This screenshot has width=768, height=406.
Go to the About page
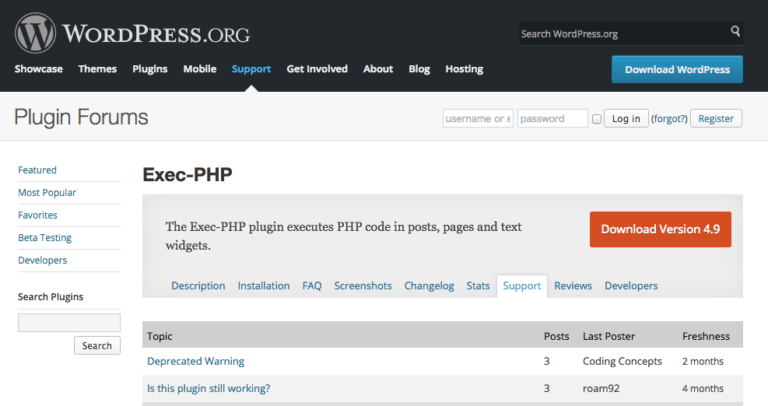coord(378,69)
